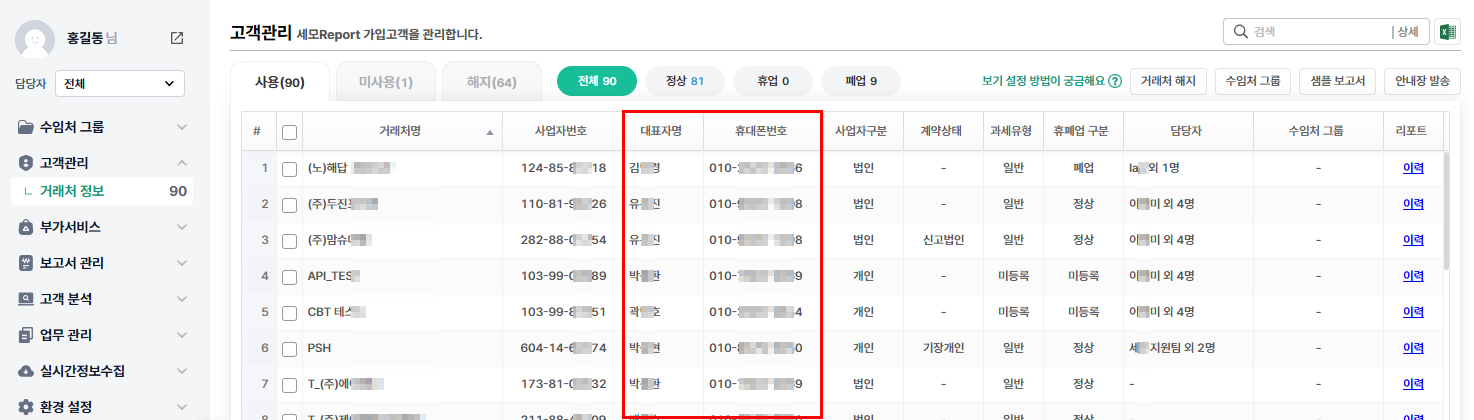1474x420 pixels.
Task: Click the 수임처 그룹 folder icon in sidebar
Action: pos(26,127)
